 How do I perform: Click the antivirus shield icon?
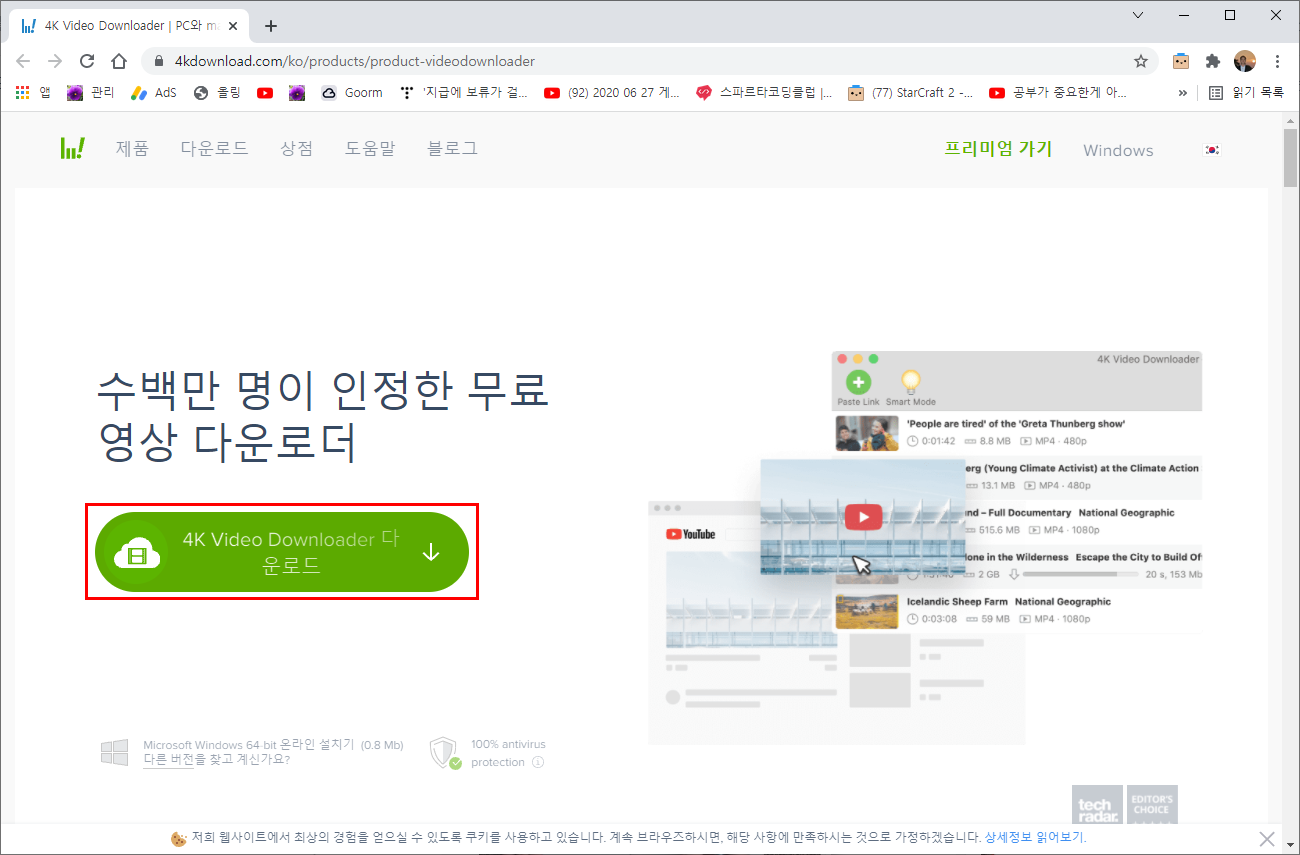point(445,753)
